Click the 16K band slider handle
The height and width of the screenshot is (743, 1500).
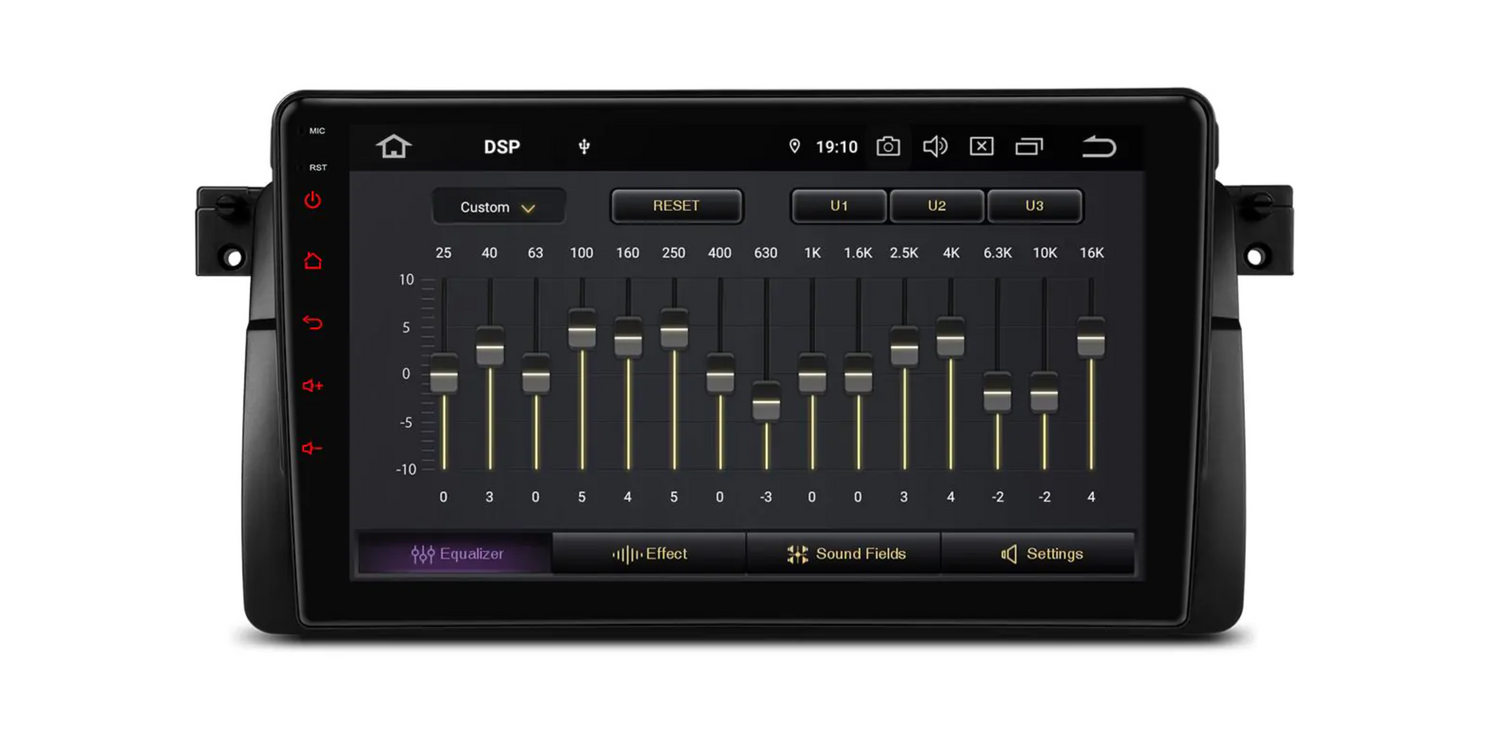coord(1091,337)
